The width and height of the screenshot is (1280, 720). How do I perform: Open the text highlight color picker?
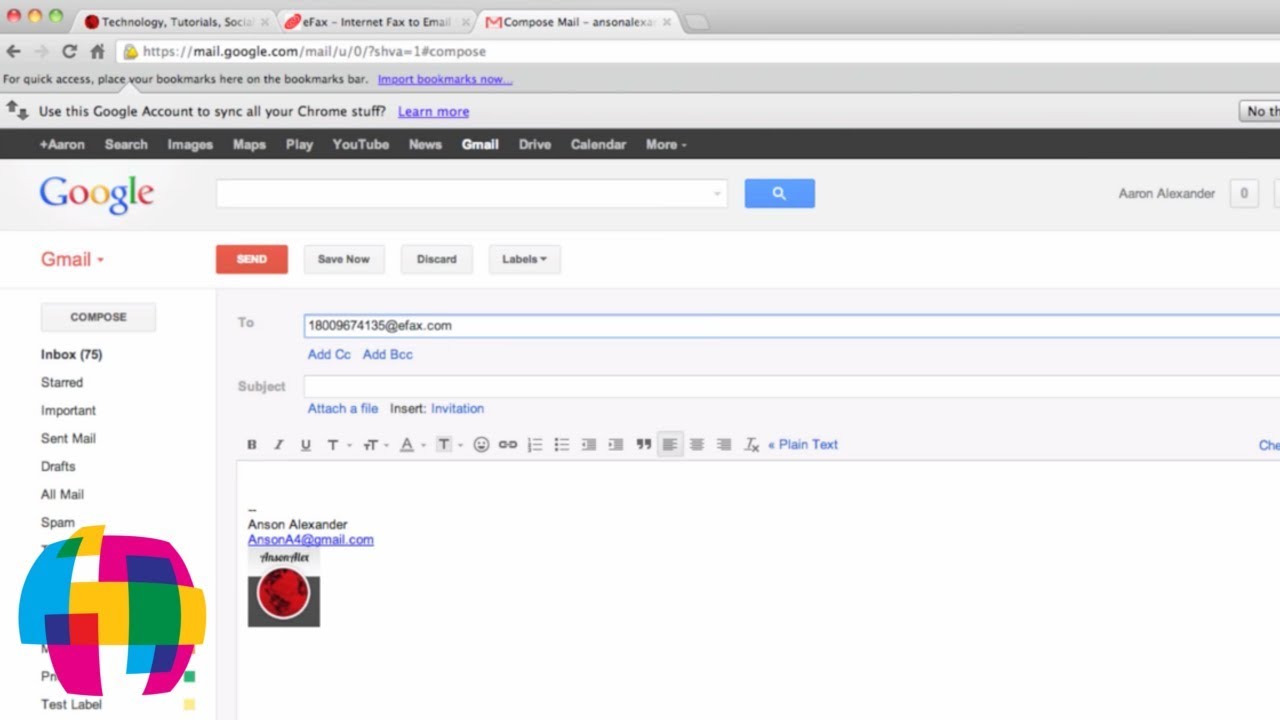coord(448,445)
